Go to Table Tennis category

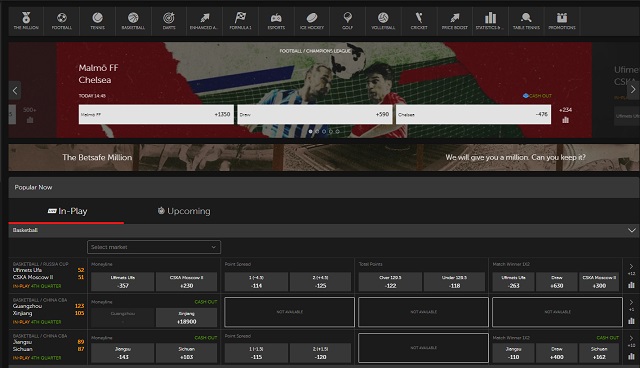point(526,21)
